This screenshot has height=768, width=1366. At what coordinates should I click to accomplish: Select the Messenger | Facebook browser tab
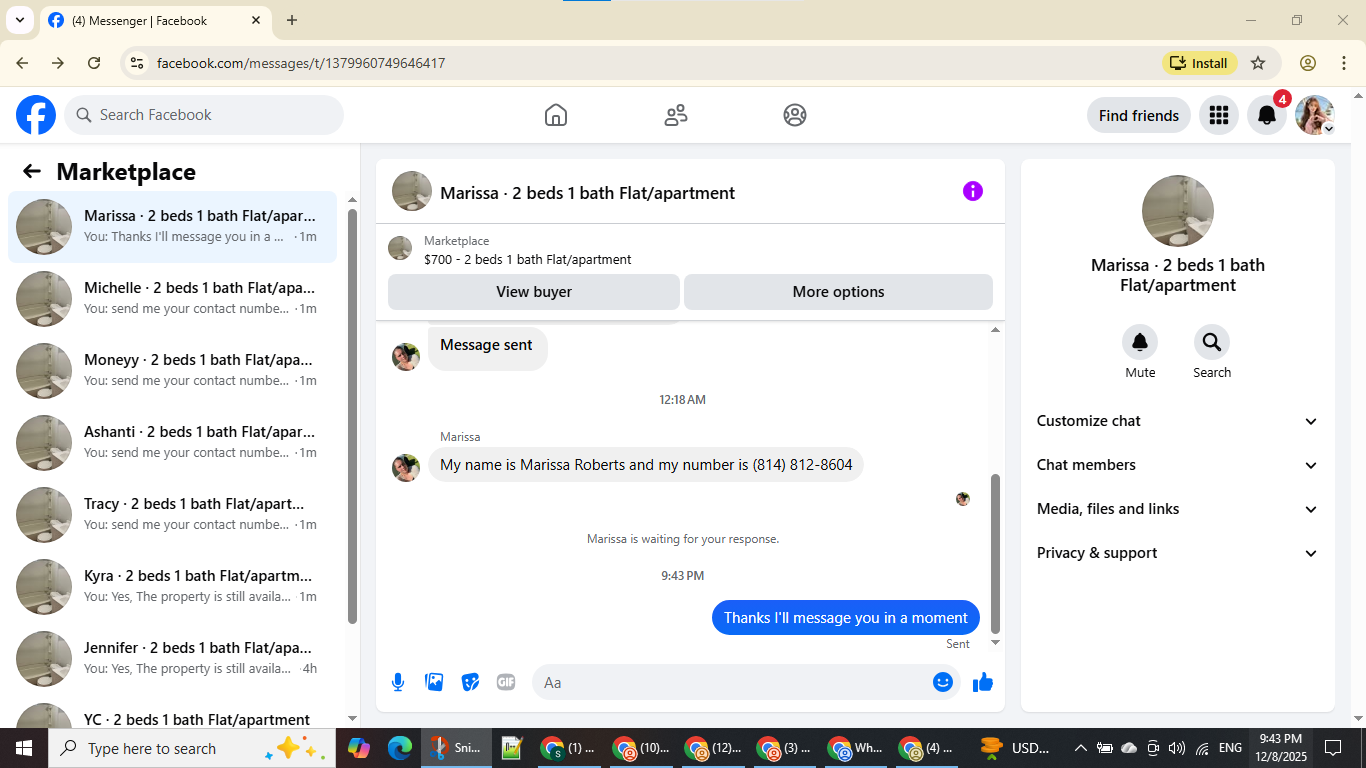(155, 20)
